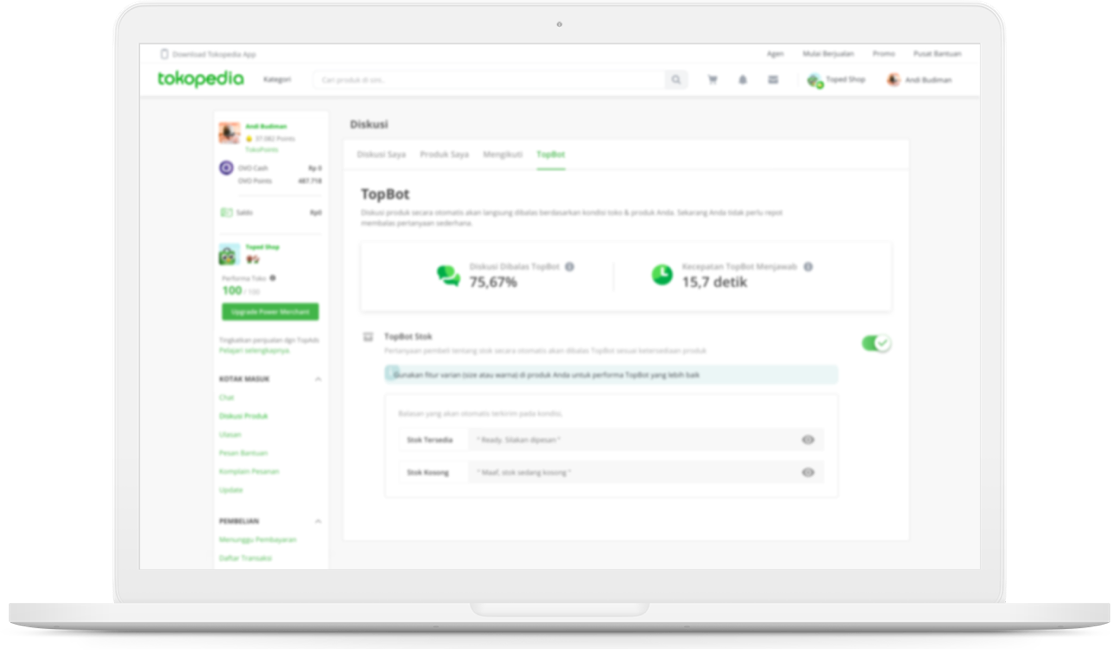
Task: Click the info icon on the varian tip banner
Action: (x=392, y=374)
